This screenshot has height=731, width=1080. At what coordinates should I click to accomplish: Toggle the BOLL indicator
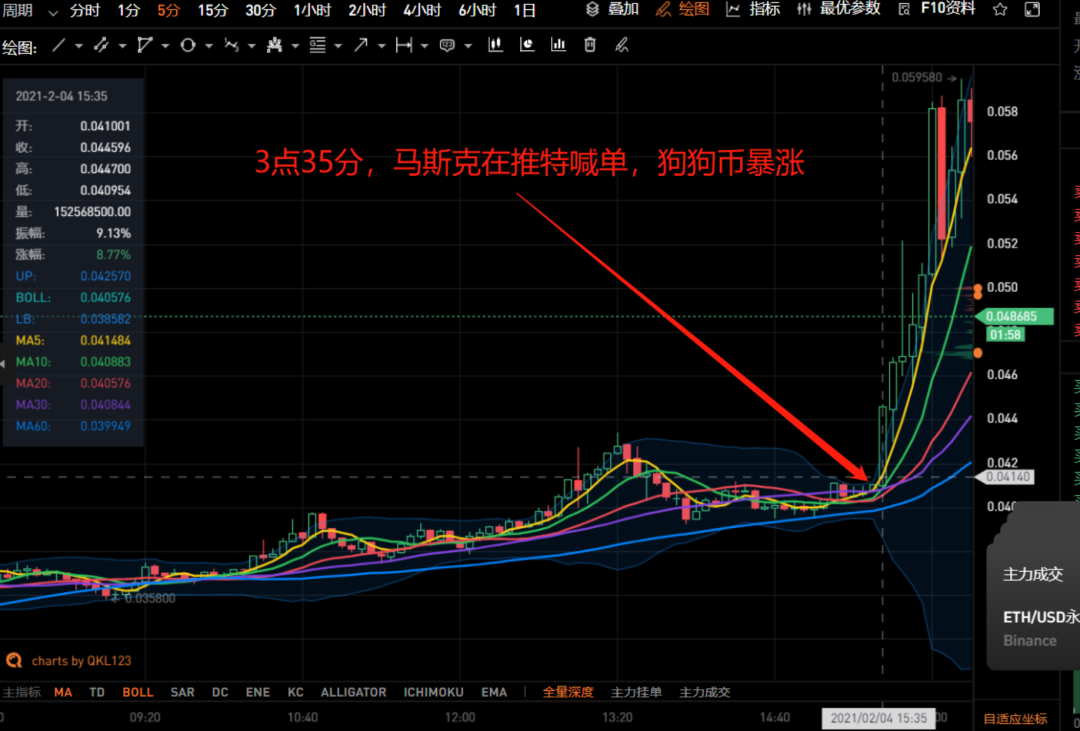click(x=138, y=692)
